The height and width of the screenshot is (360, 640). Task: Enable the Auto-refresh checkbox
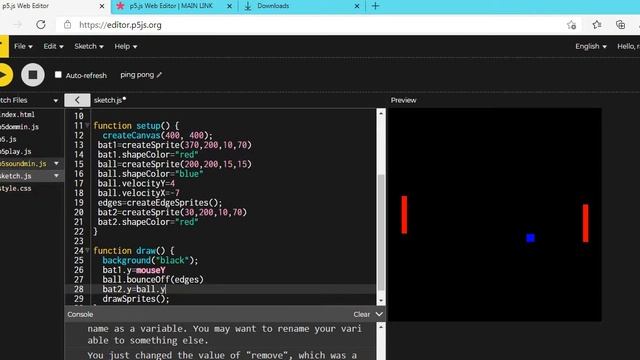[x=58, y=75]
